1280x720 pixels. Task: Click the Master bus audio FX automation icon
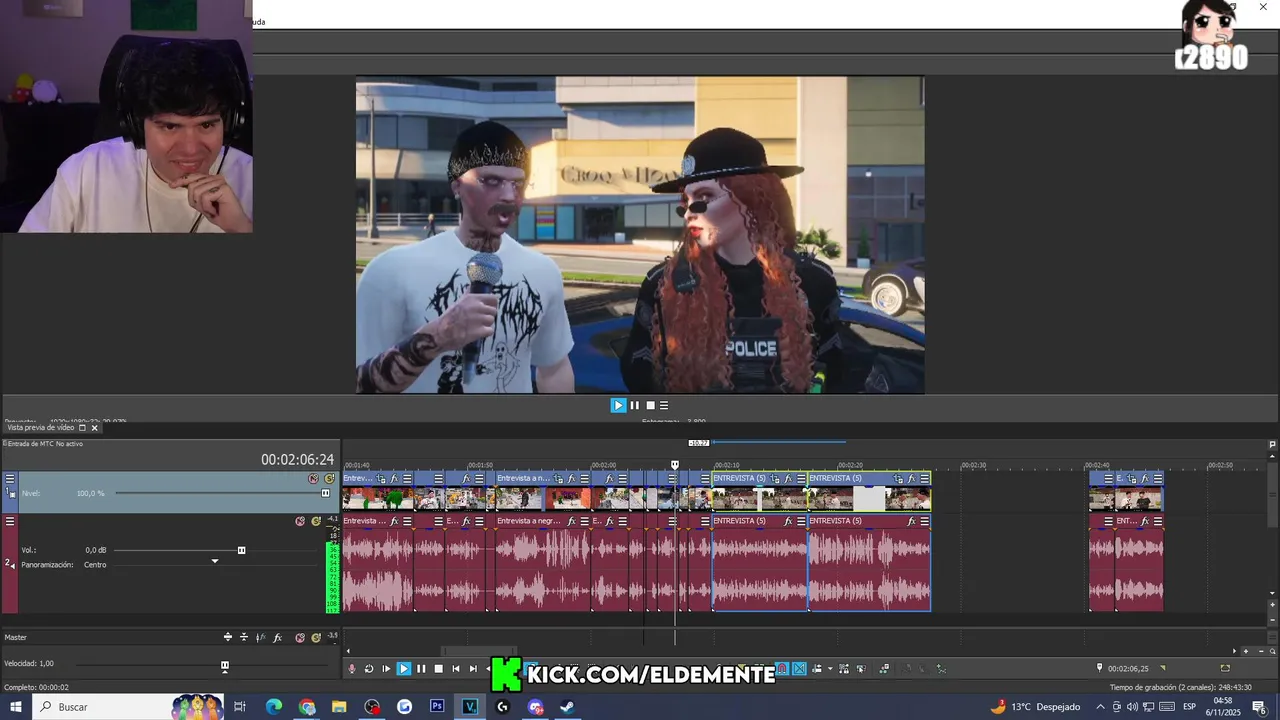261,637
